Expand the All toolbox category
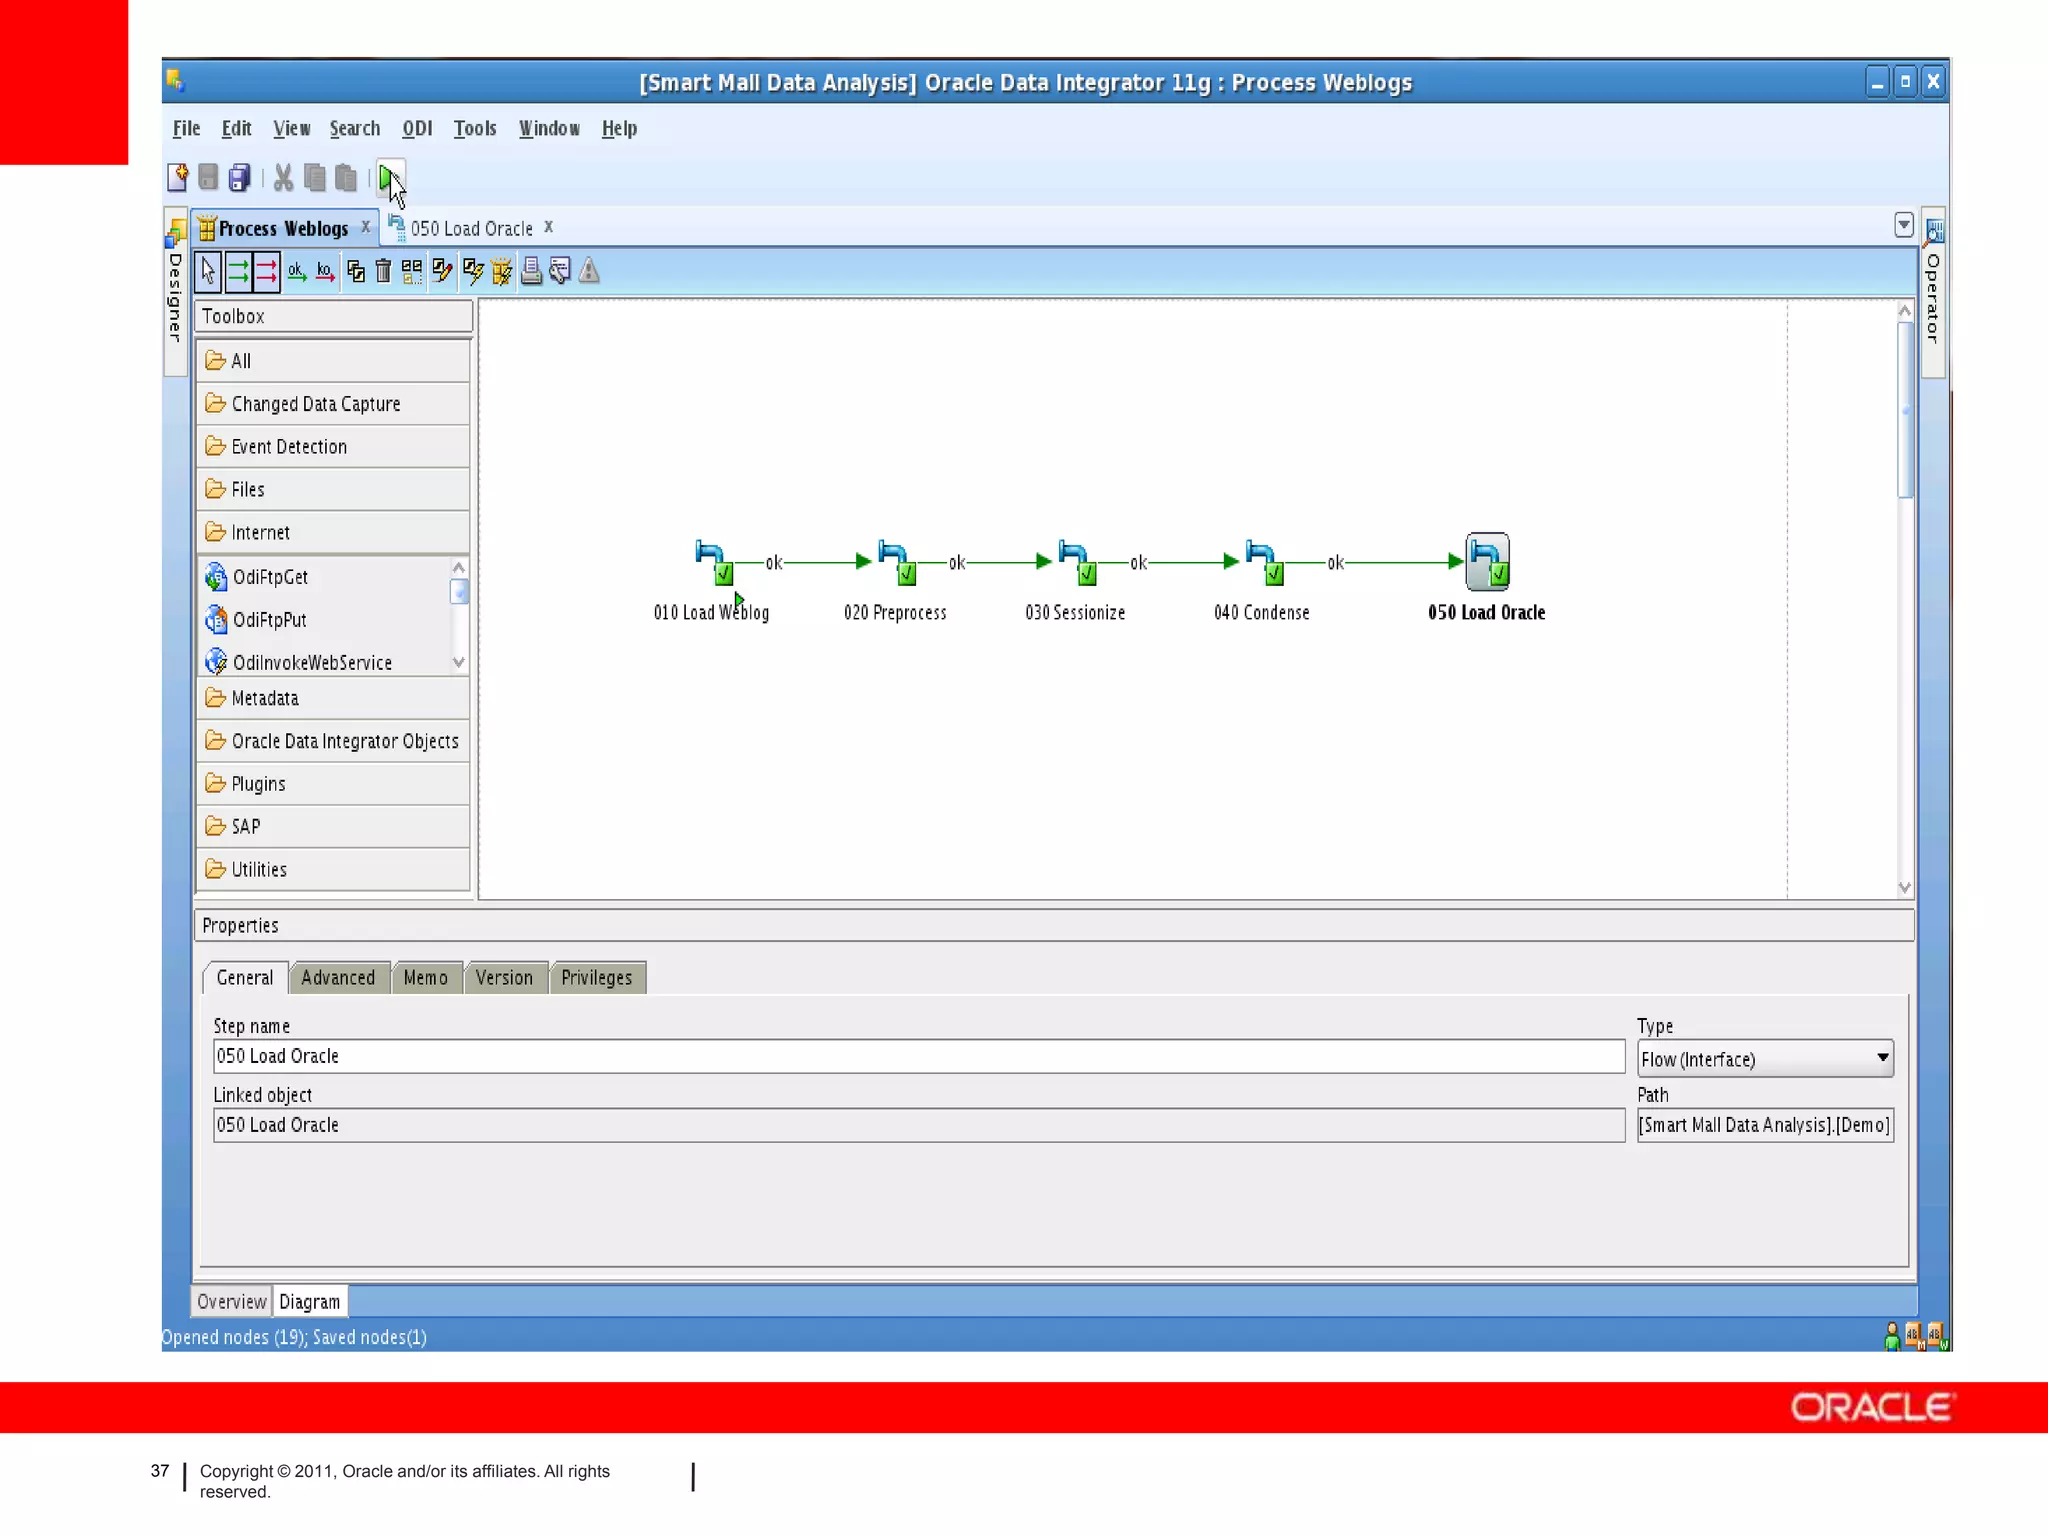The height and width of the screenshot is (1536, 2048). pos(333,361)
